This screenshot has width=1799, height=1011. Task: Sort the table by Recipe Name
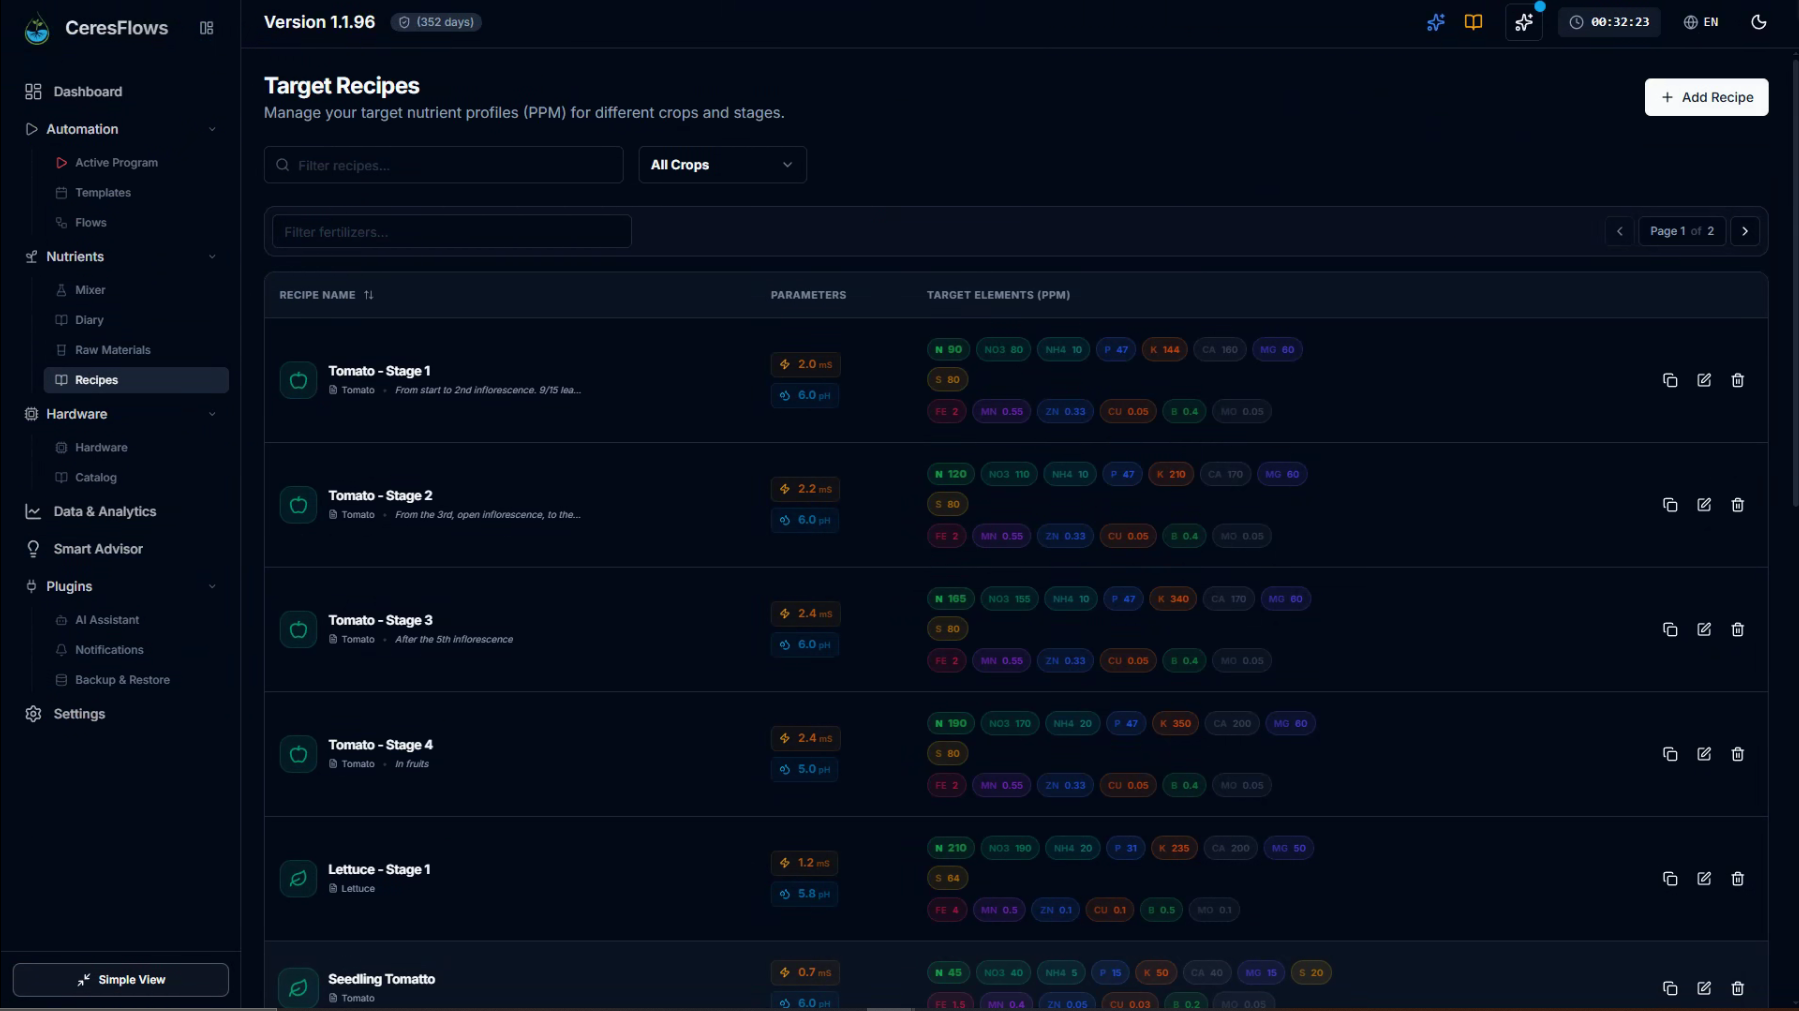(326, 295)
